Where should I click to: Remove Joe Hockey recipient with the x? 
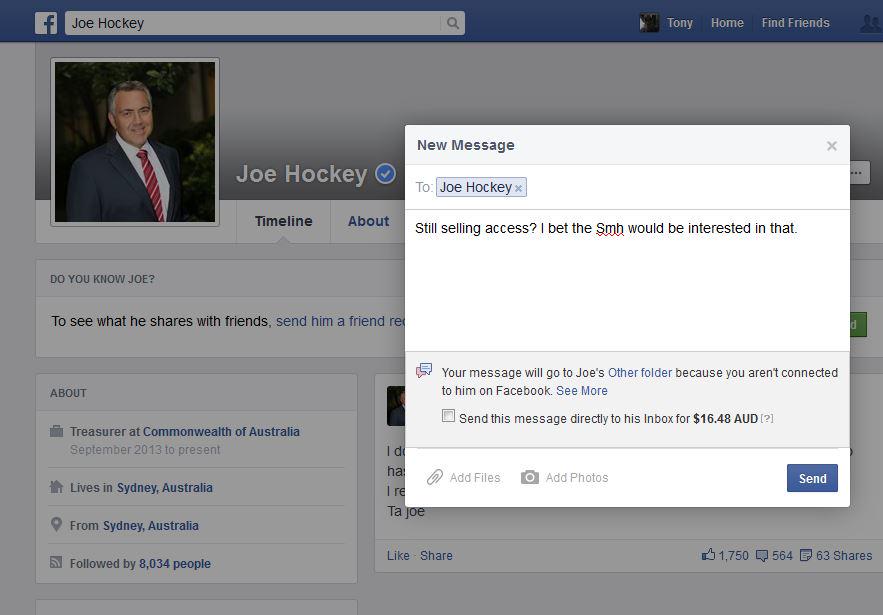[518, 188]
